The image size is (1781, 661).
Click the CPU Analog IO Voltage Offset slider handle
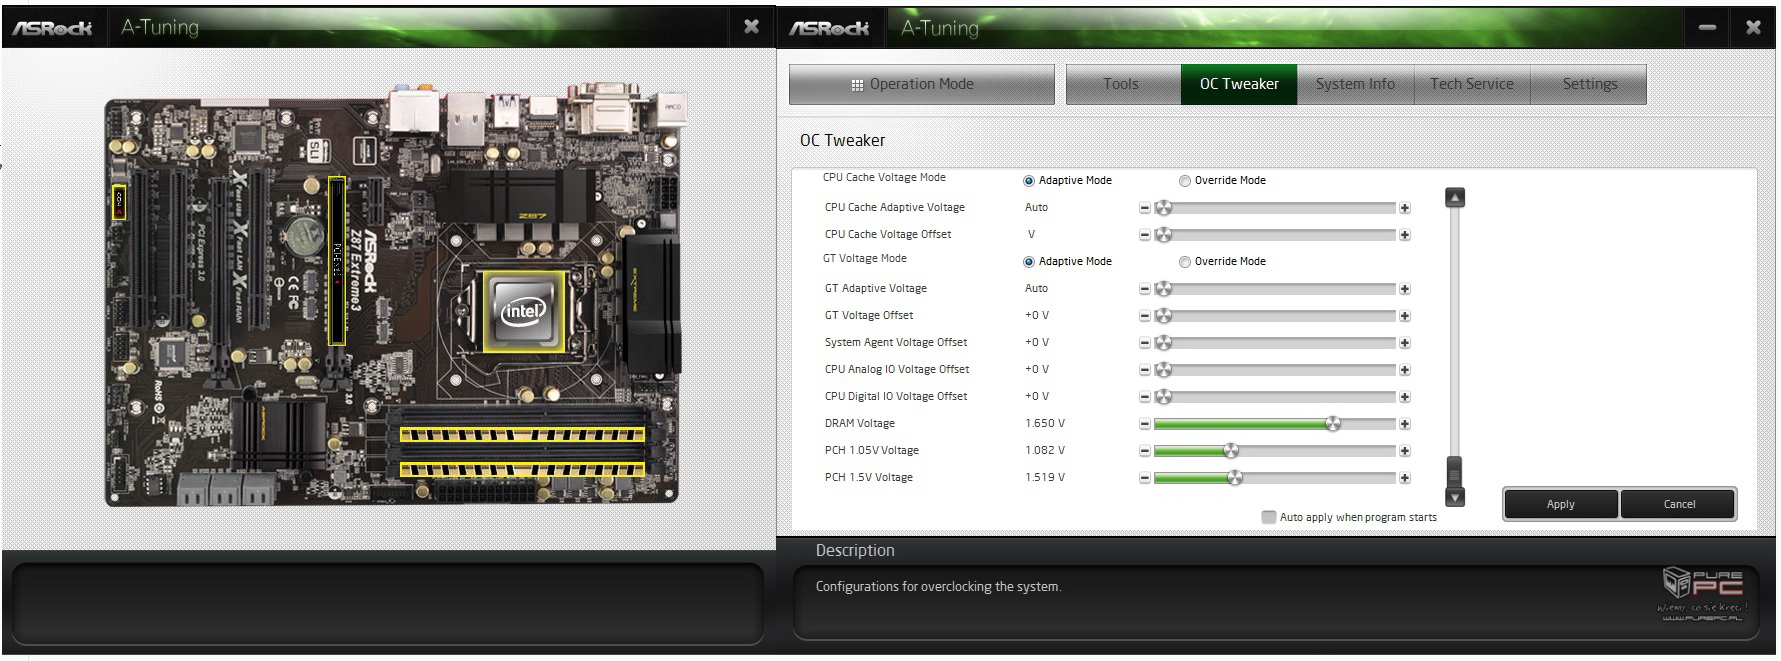[x=1163, y=370]
